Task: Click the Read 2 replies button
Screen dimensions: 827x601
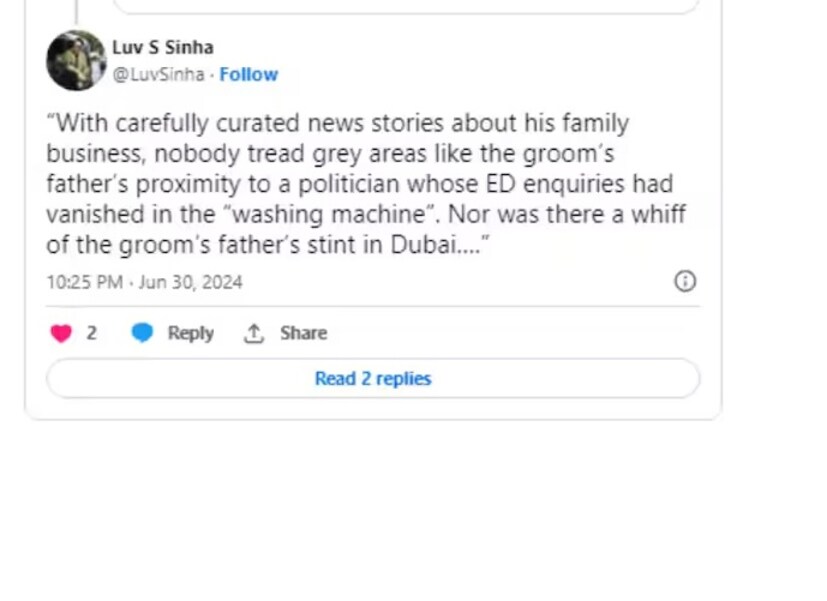Action: click(x=373, y=379)
